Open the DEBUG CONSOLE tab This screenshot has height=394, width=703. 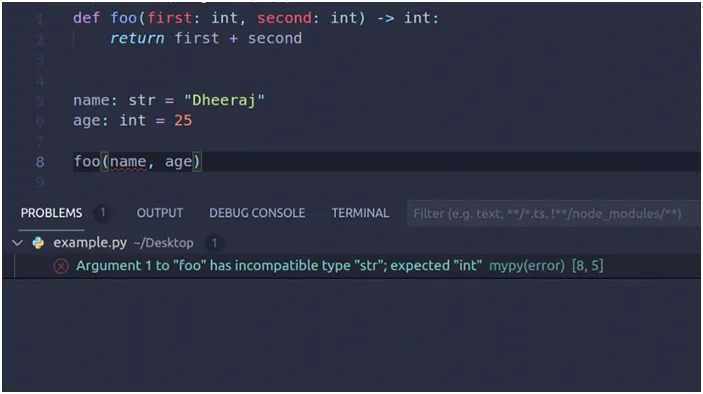[x=257, y=213]
